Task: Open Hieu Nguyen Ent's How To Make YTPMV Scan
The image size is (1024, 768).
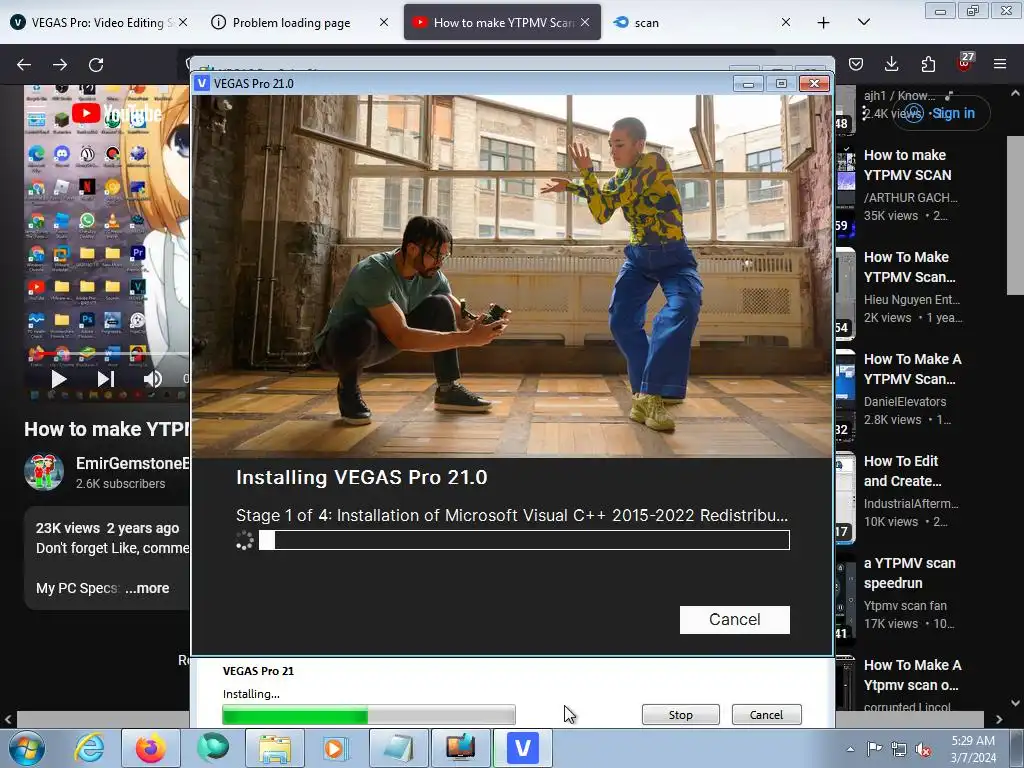Action: (909, 267)
